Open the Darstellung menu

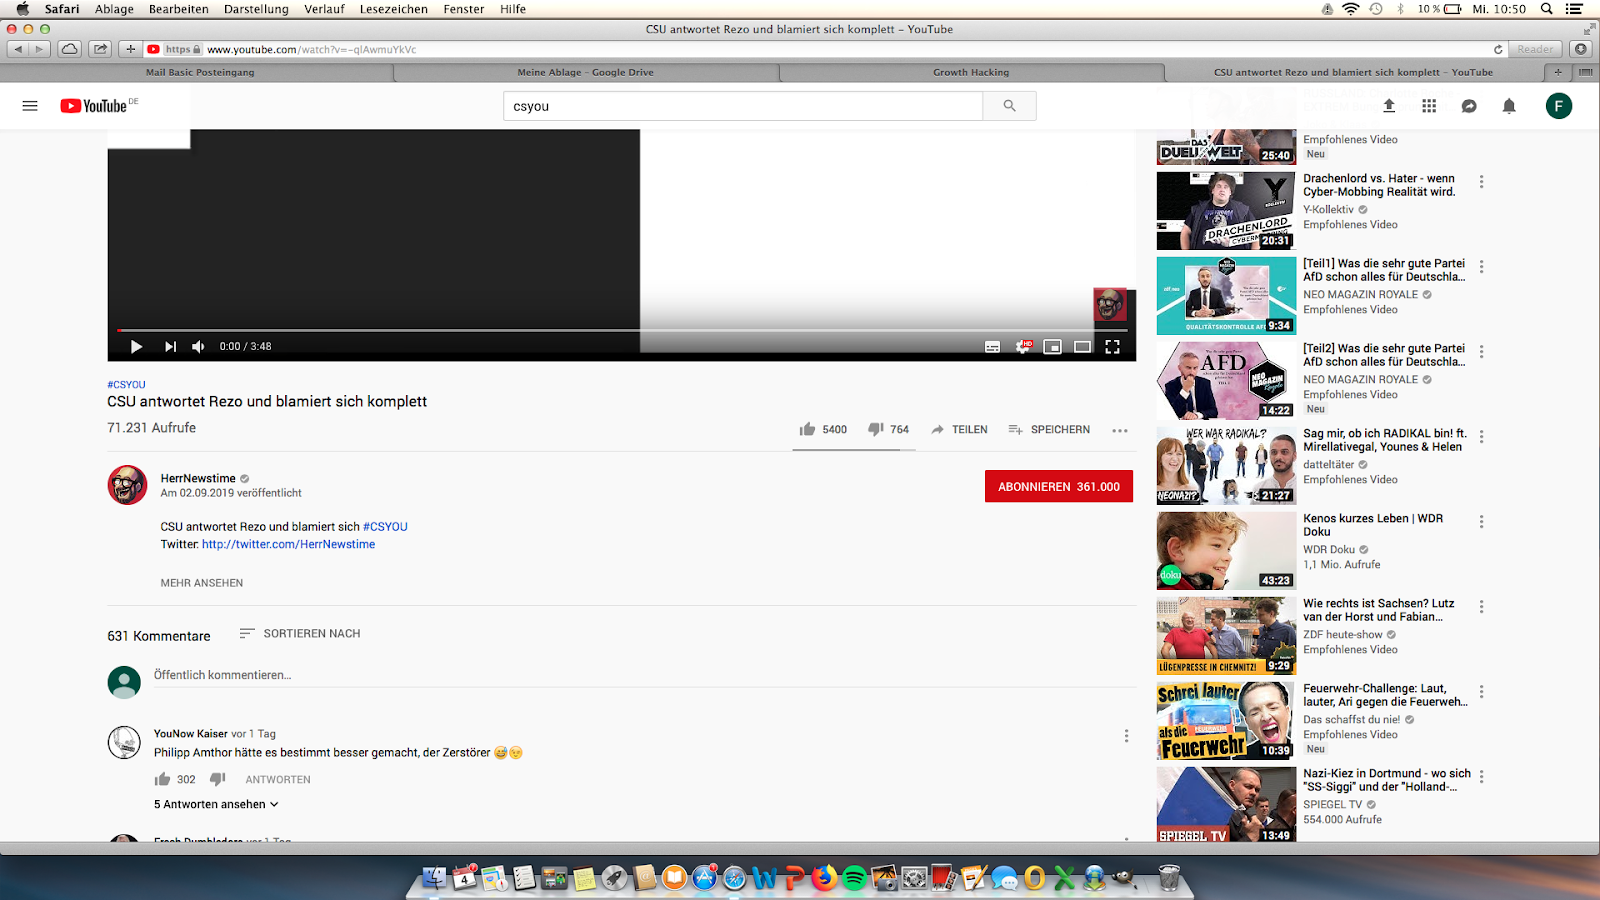tap(256, 9)
